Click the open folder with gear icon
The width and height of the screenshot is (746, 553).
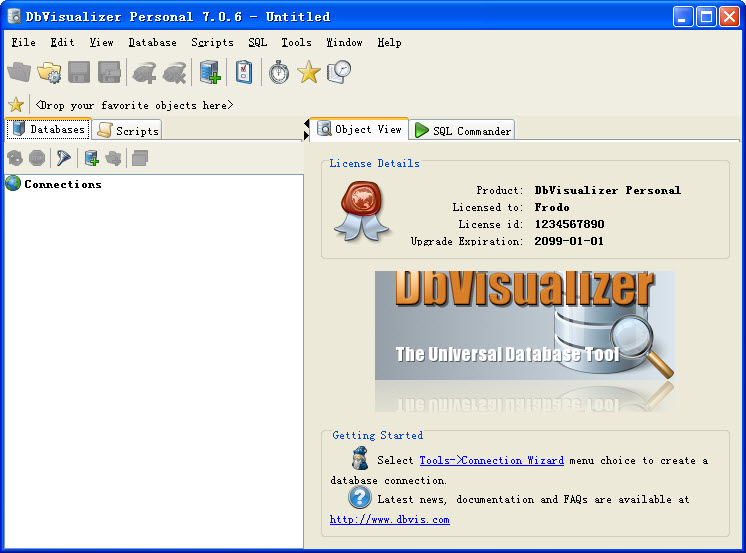tap(49, 72)
